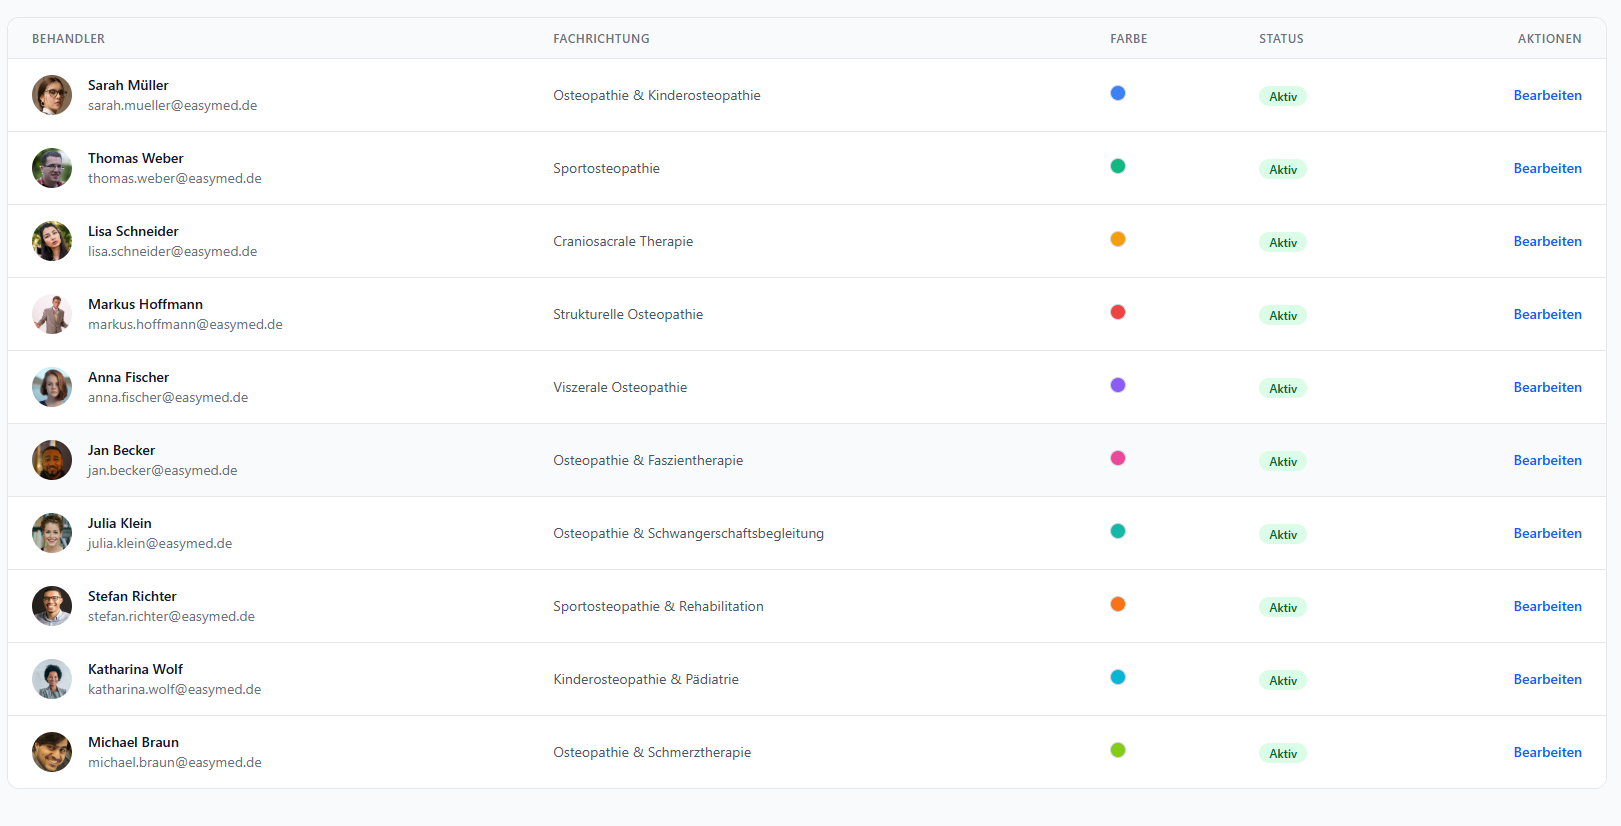
Task: Click the AKTIONEN column header
Action: [1549, 39]
